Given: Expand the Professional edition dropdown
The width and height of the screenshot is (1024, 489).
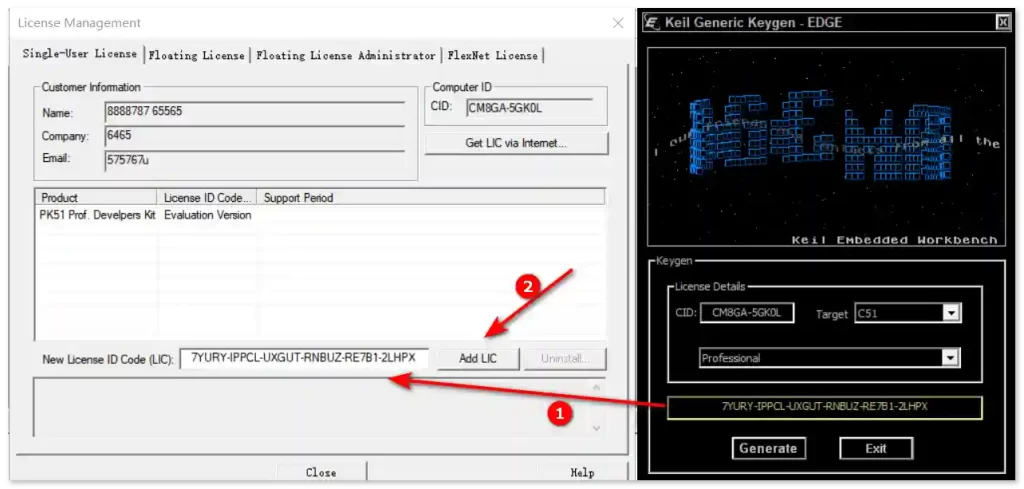Looking at the screenshot, I should click(x=951, y=358).
